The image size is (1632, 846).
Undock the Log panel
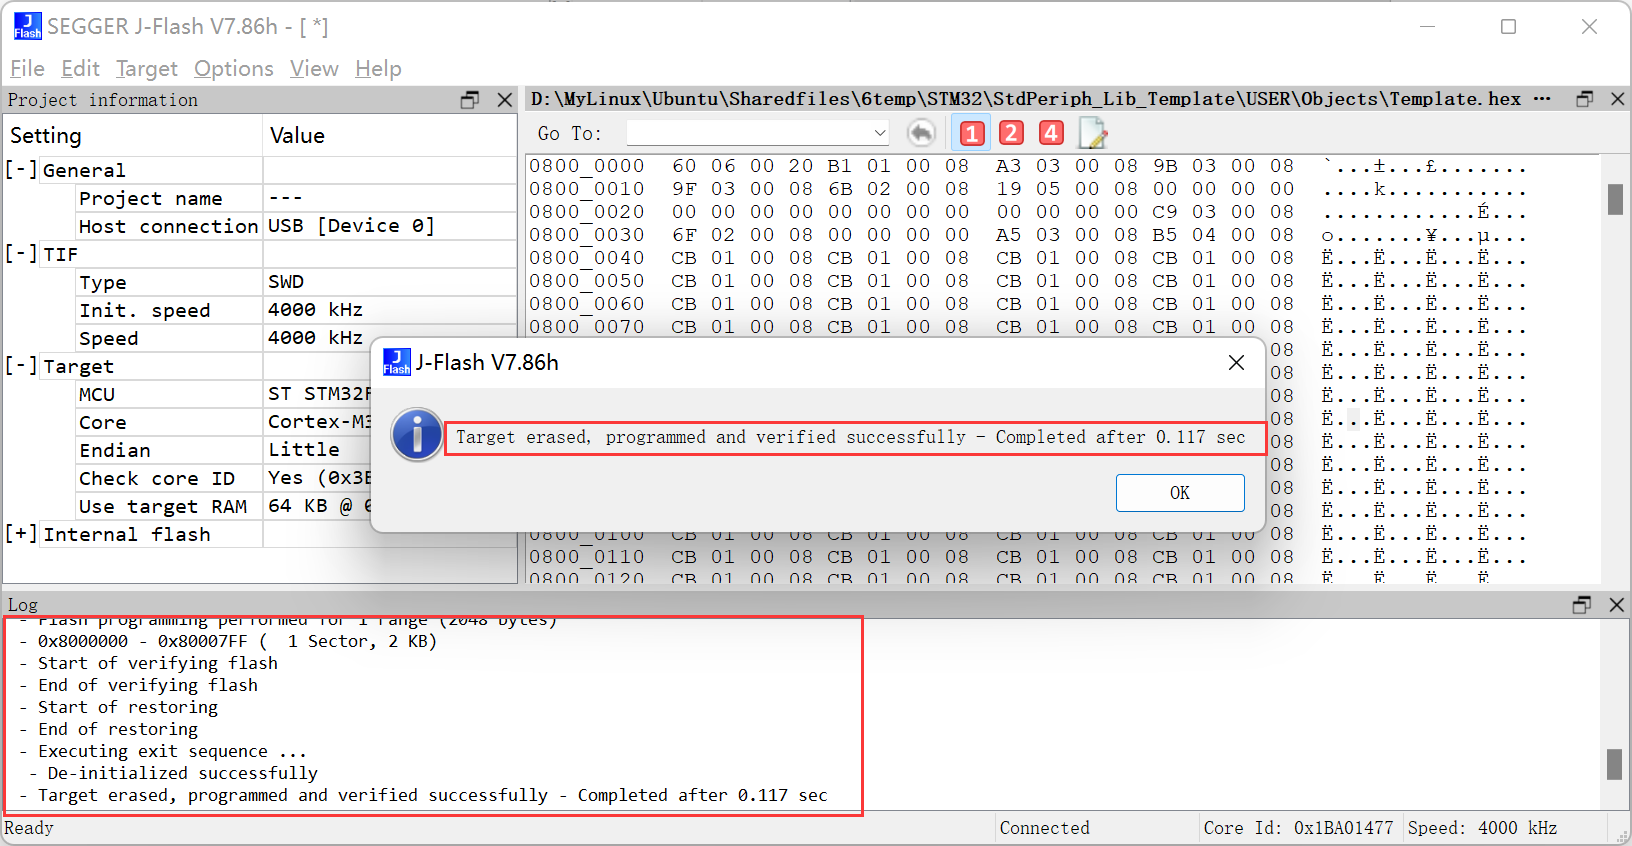[1581, 605]
